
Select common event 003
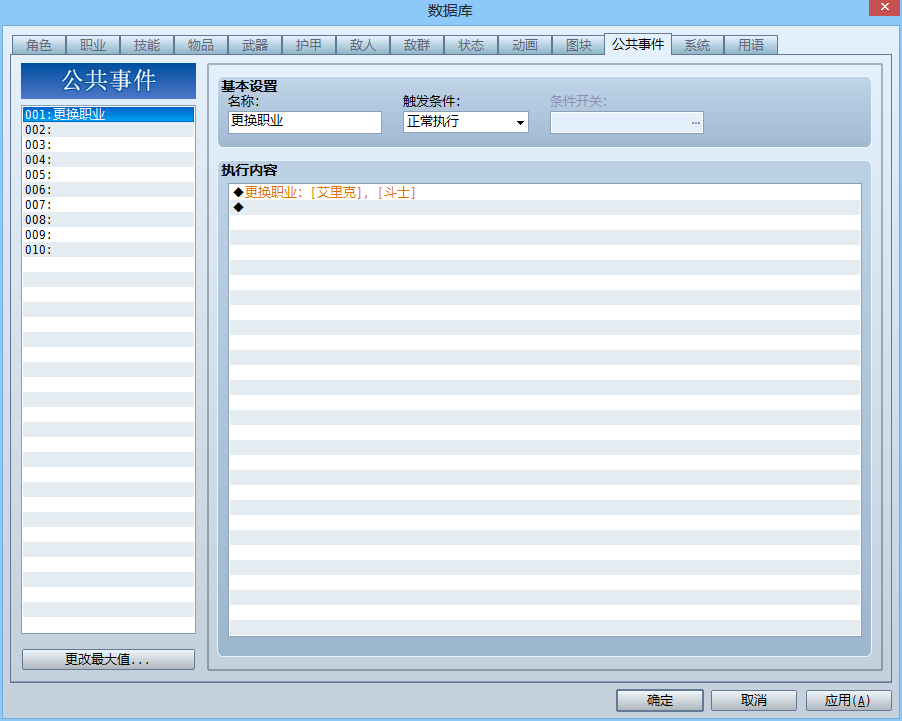coord(108,144)
